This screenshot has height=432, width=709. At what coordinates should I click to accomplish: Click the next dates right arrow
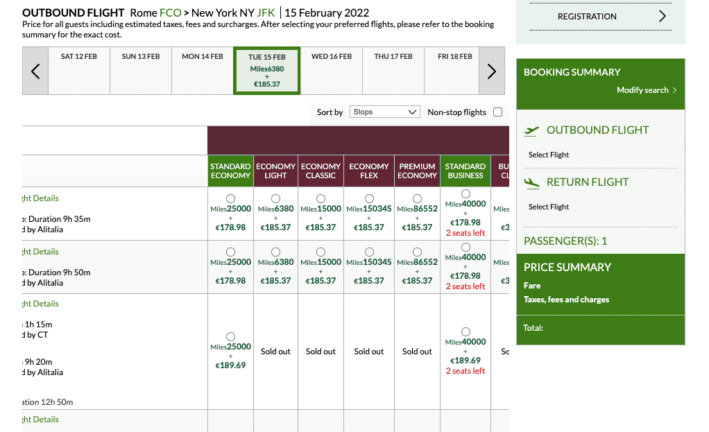point(491,71)
